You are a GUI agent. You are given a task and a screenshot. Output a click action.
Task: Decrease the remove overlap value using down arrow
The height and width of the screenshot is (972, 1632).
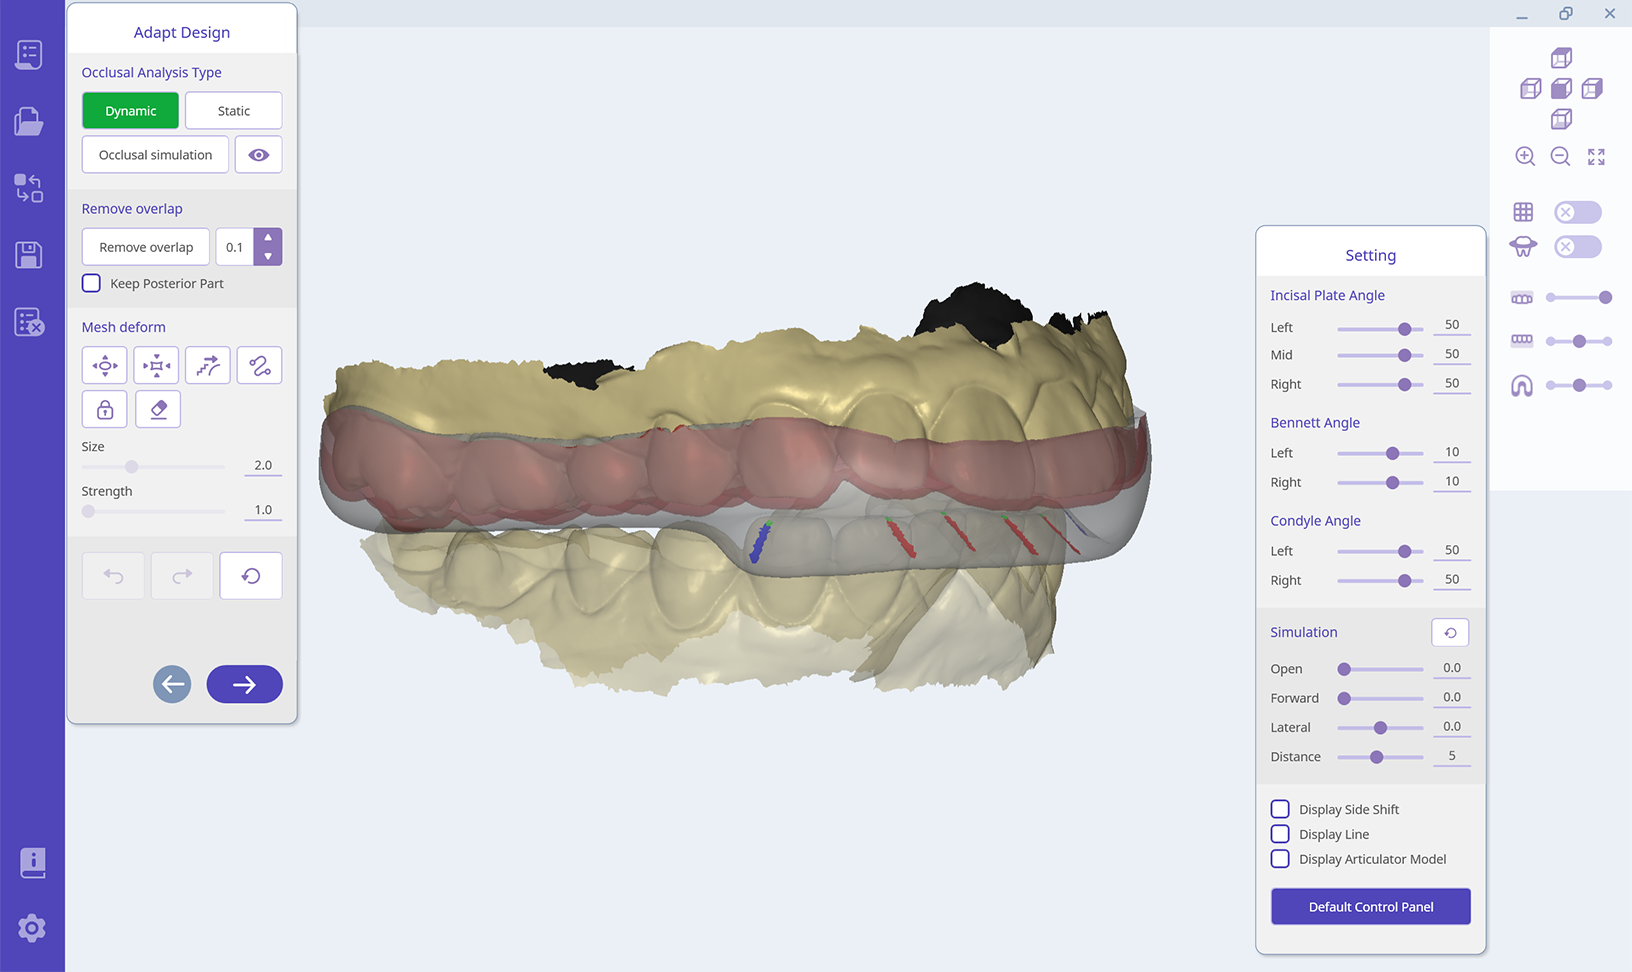(x=268, y=256)
